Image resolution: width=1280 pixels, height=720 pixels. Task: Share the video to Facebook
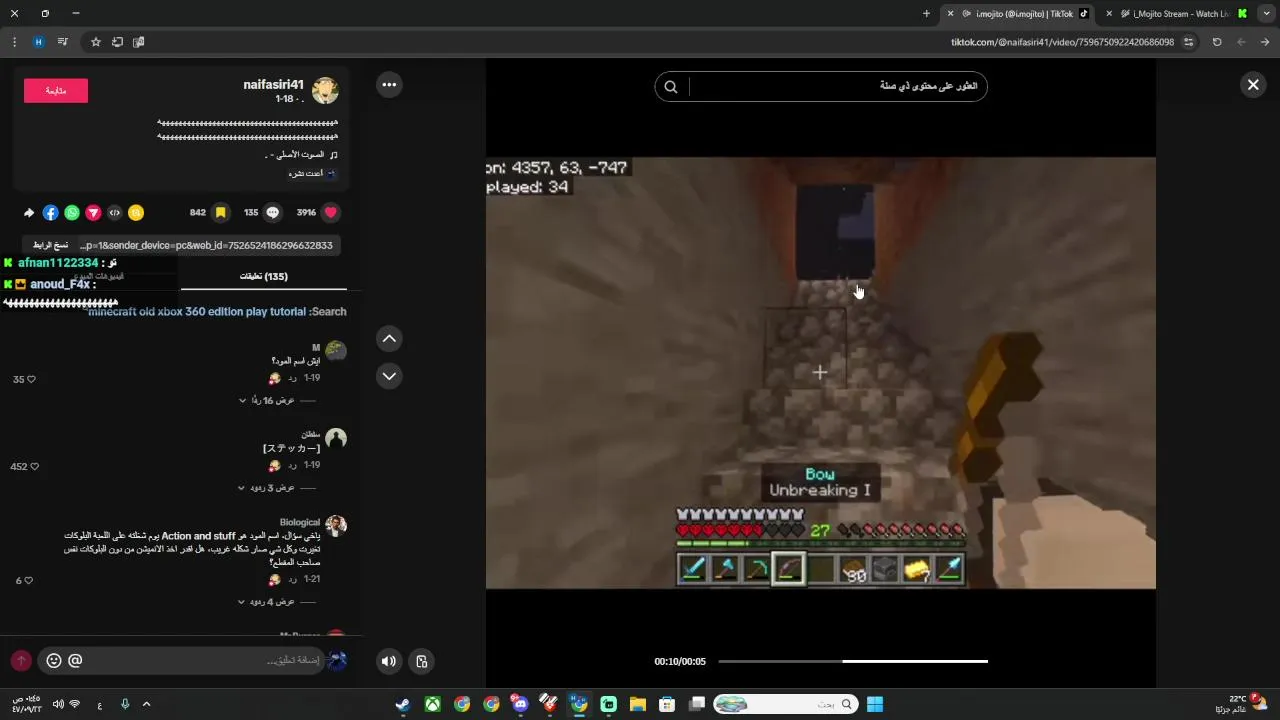(50, 213)
